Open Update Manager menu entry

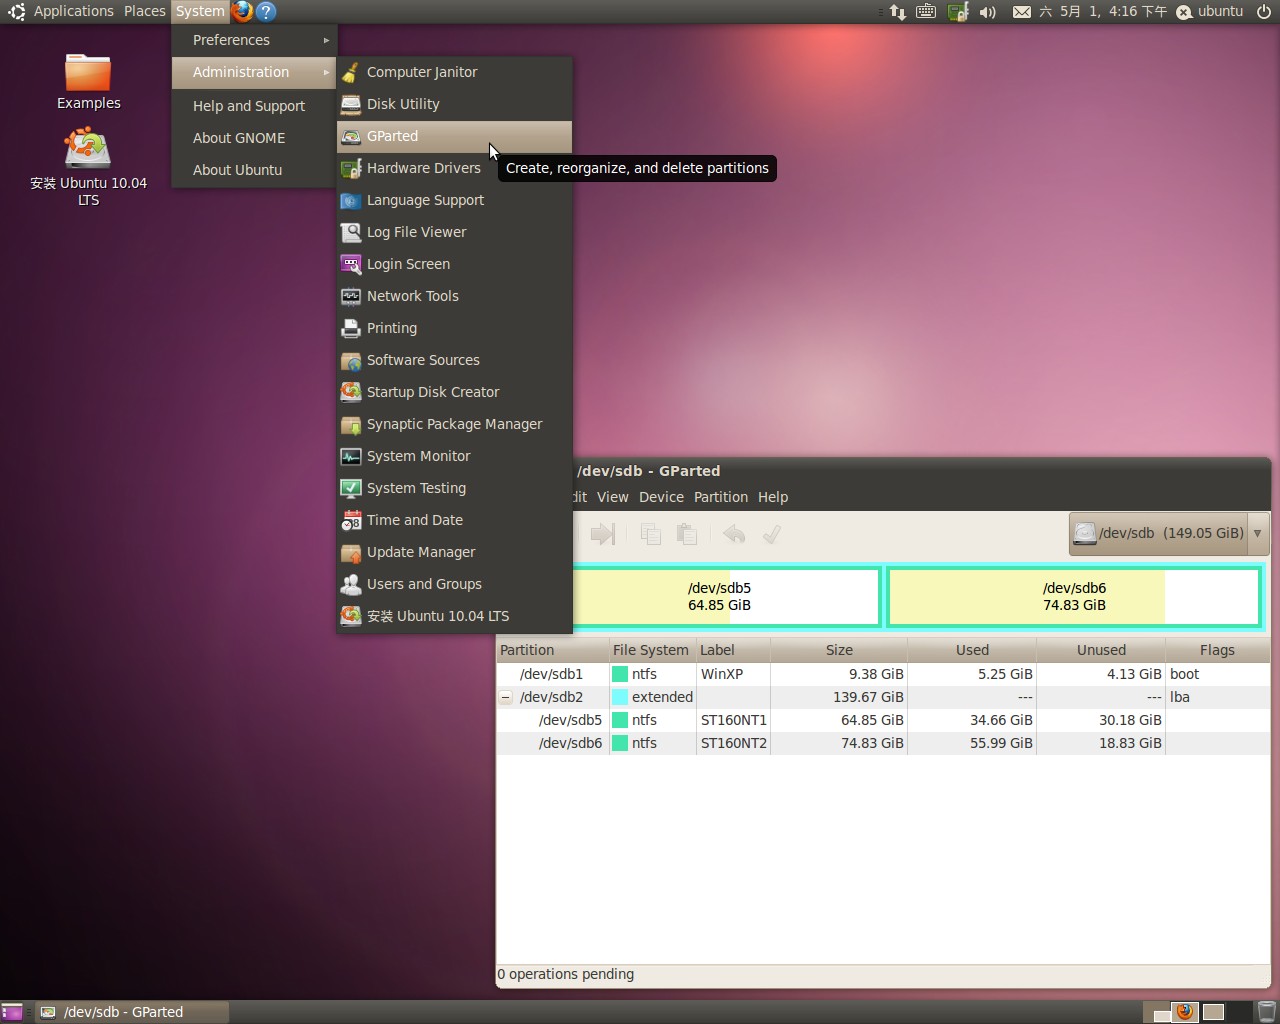454,552
